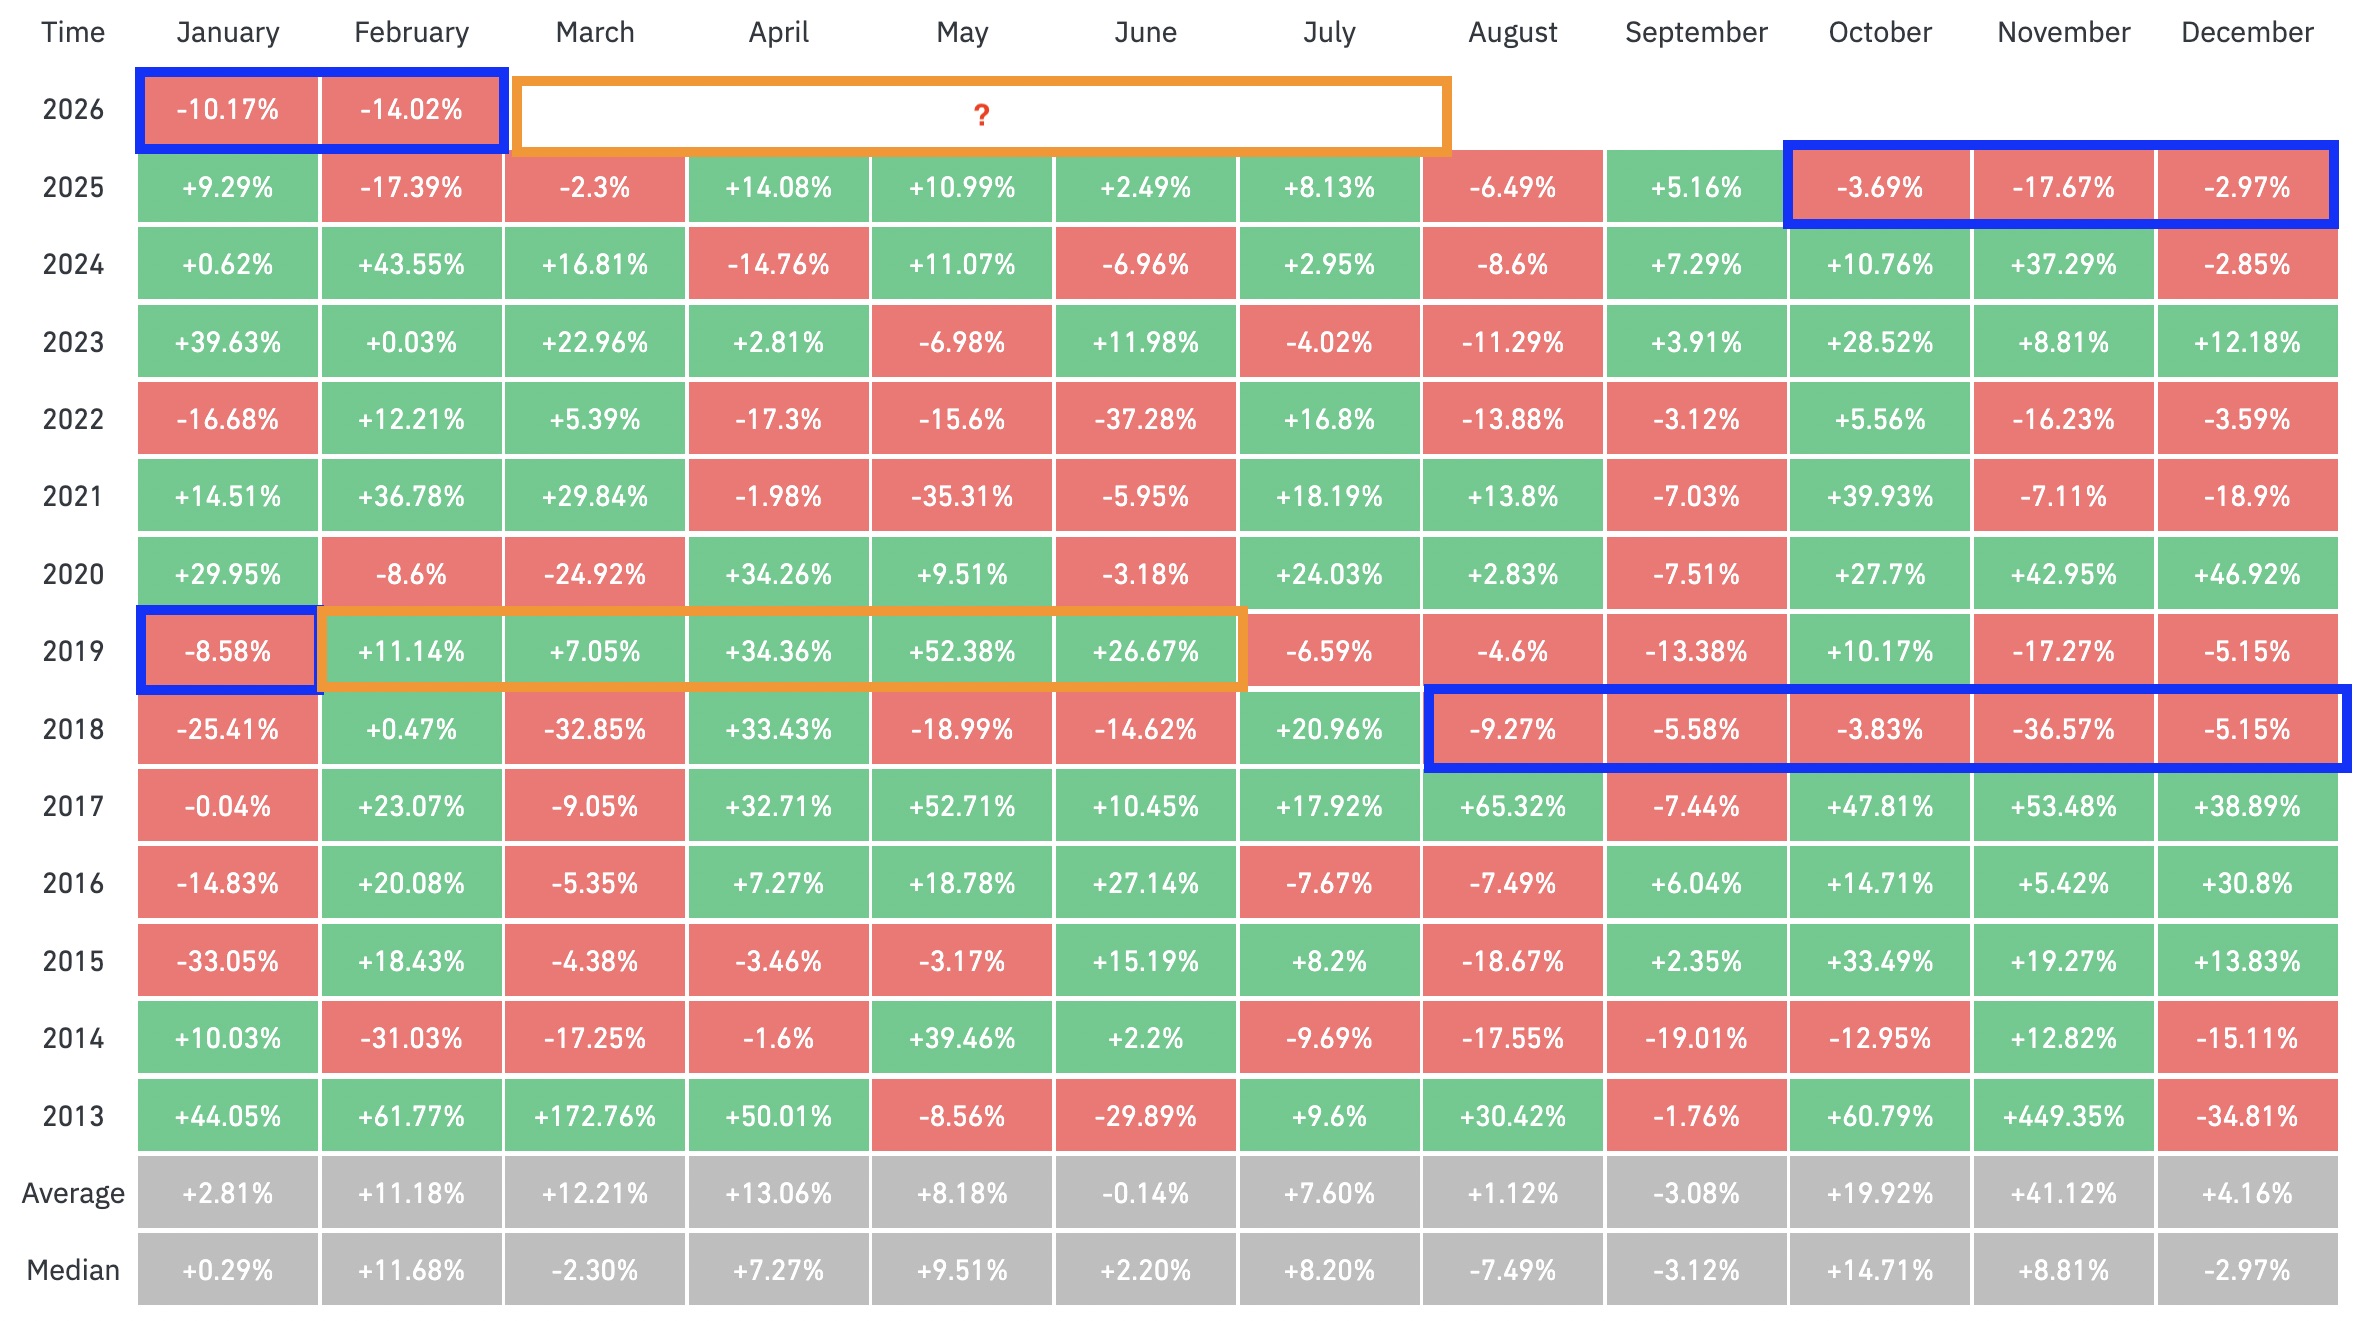This screenshot has height=1321, width=2364.
Task: Click the red question mark
Action: point(981,116)
